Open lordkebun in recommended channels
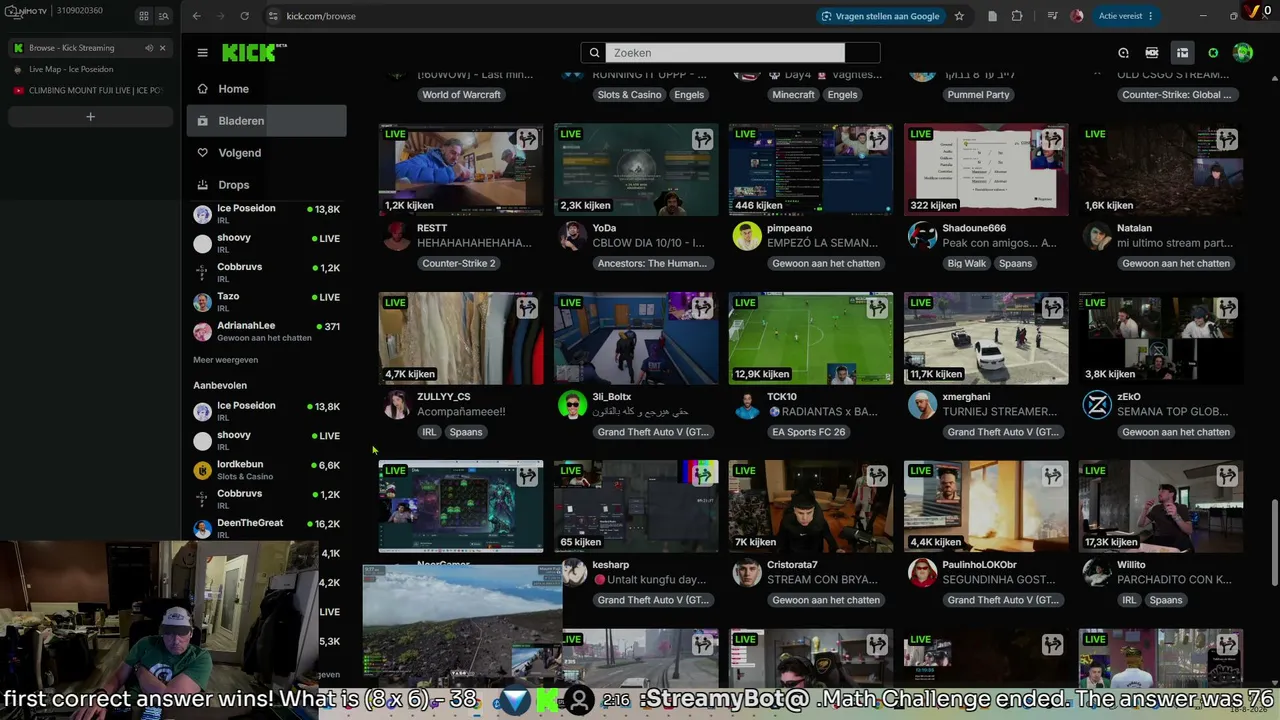The height and width of the screenshot is (720, 1280). point(266,470)
